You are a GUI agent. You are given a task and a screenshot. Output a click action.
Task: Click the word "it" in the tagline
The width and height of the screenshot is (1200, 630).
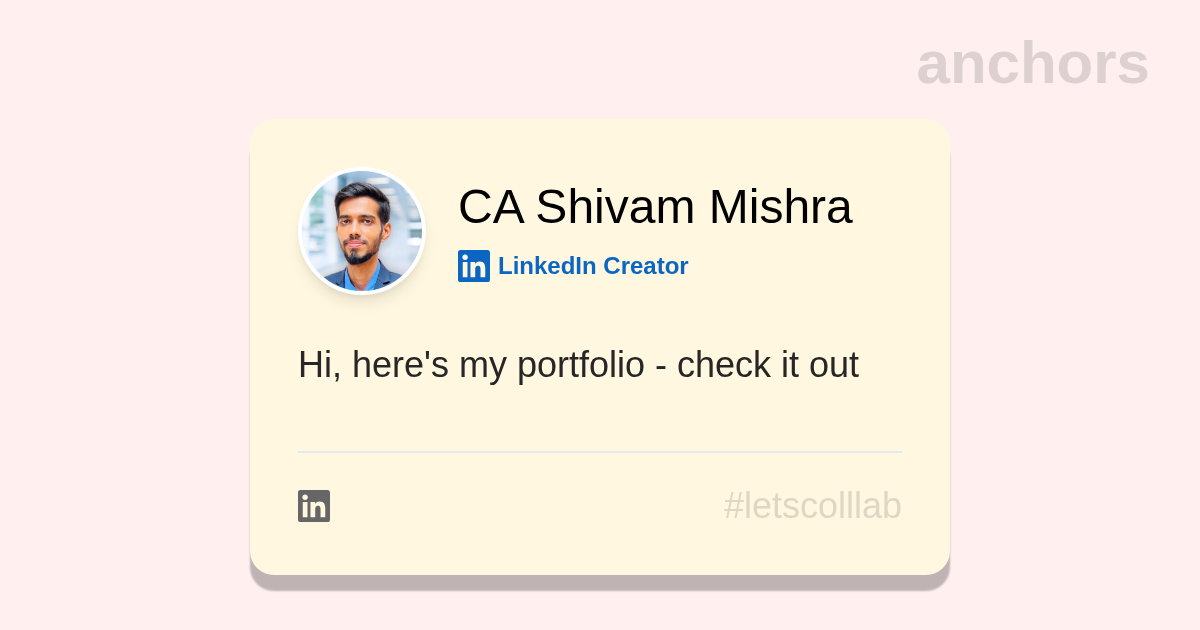click(790, 365)
